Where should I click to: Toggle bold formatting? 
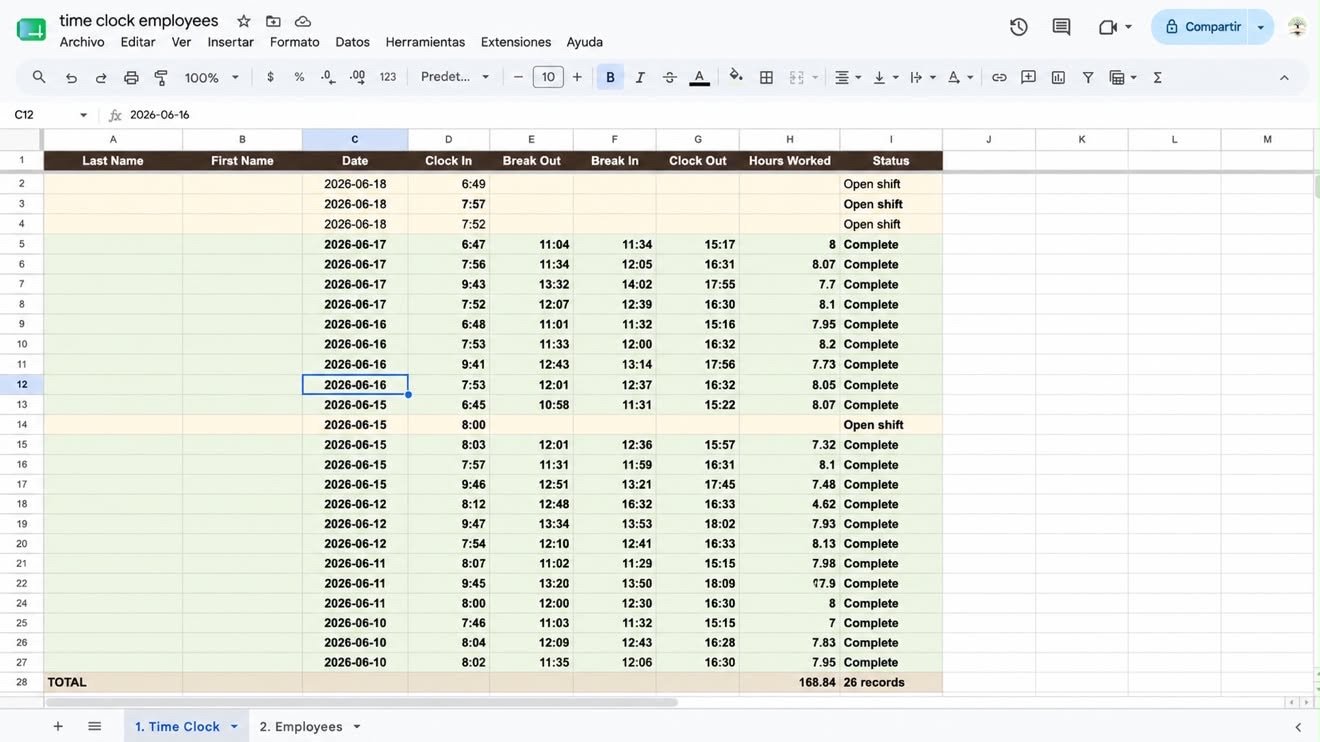click(610, 77)
